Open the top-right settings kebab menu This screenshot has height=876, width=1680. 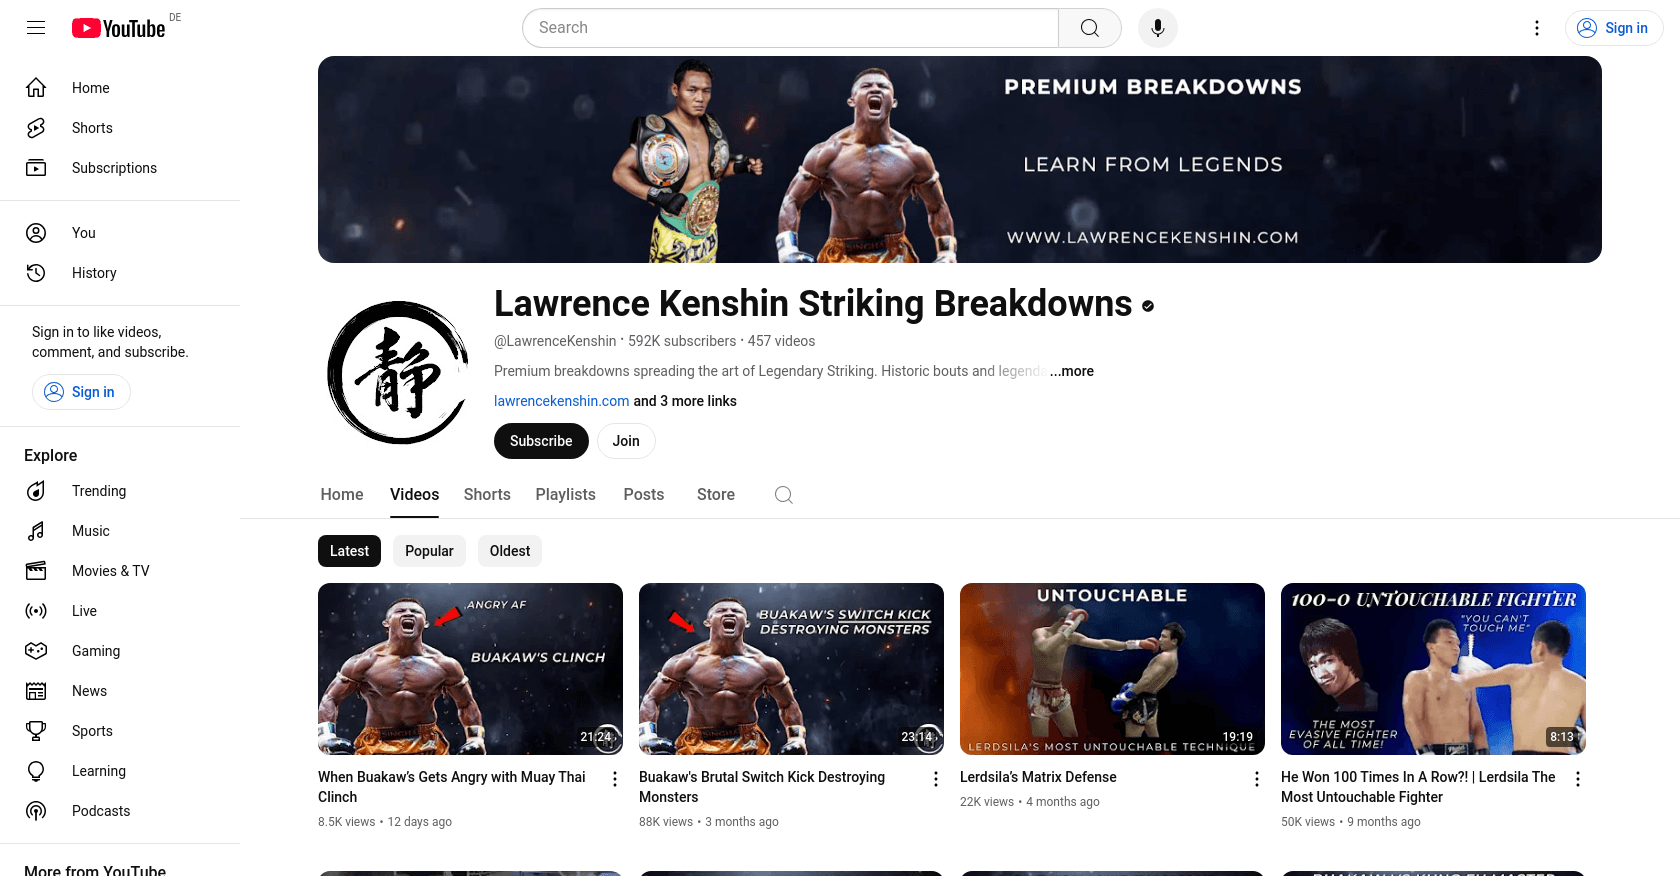pos(1537,28)
